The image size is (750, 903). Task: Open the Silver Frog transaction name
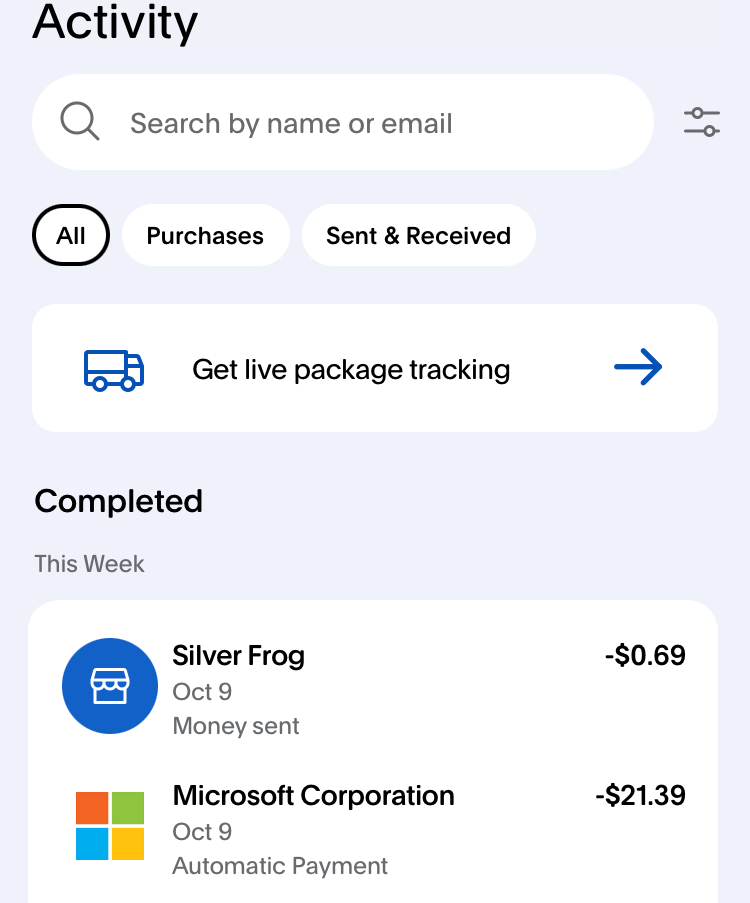point(238,656)
